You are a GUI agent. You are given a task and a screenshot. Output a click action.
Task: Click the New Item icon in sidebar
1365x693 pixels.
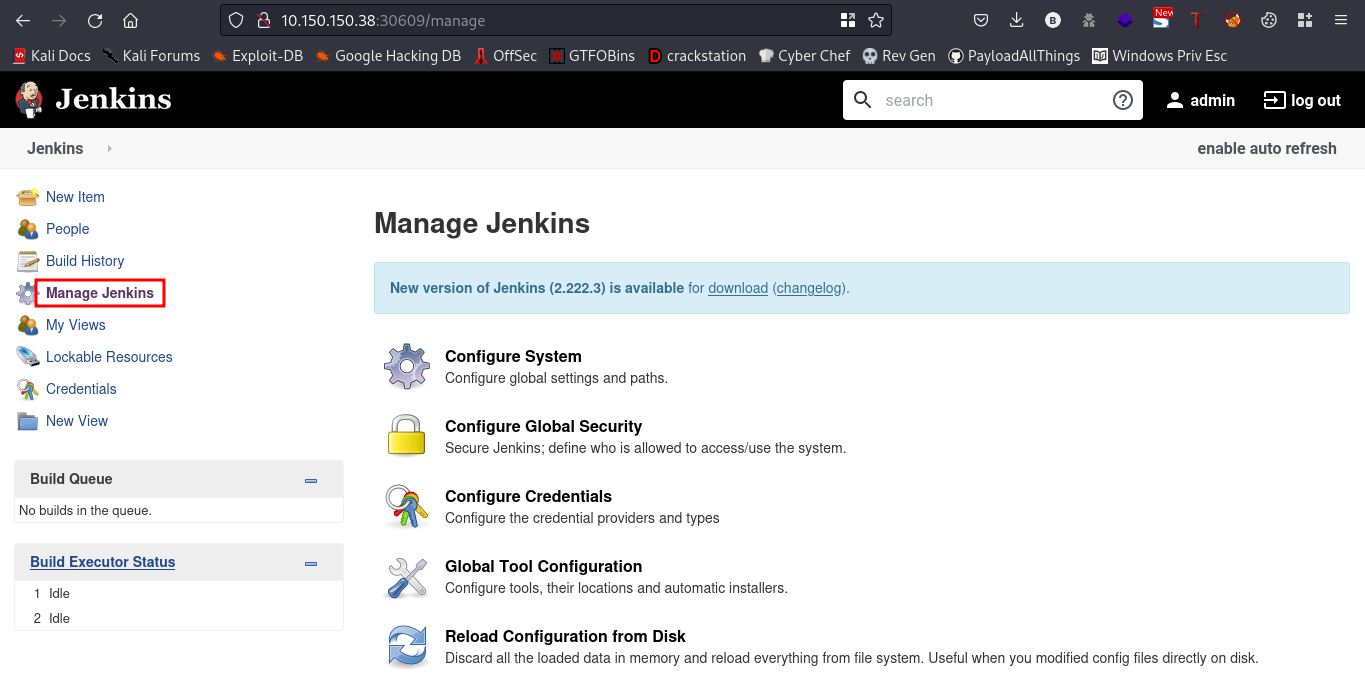click(28, 197)
